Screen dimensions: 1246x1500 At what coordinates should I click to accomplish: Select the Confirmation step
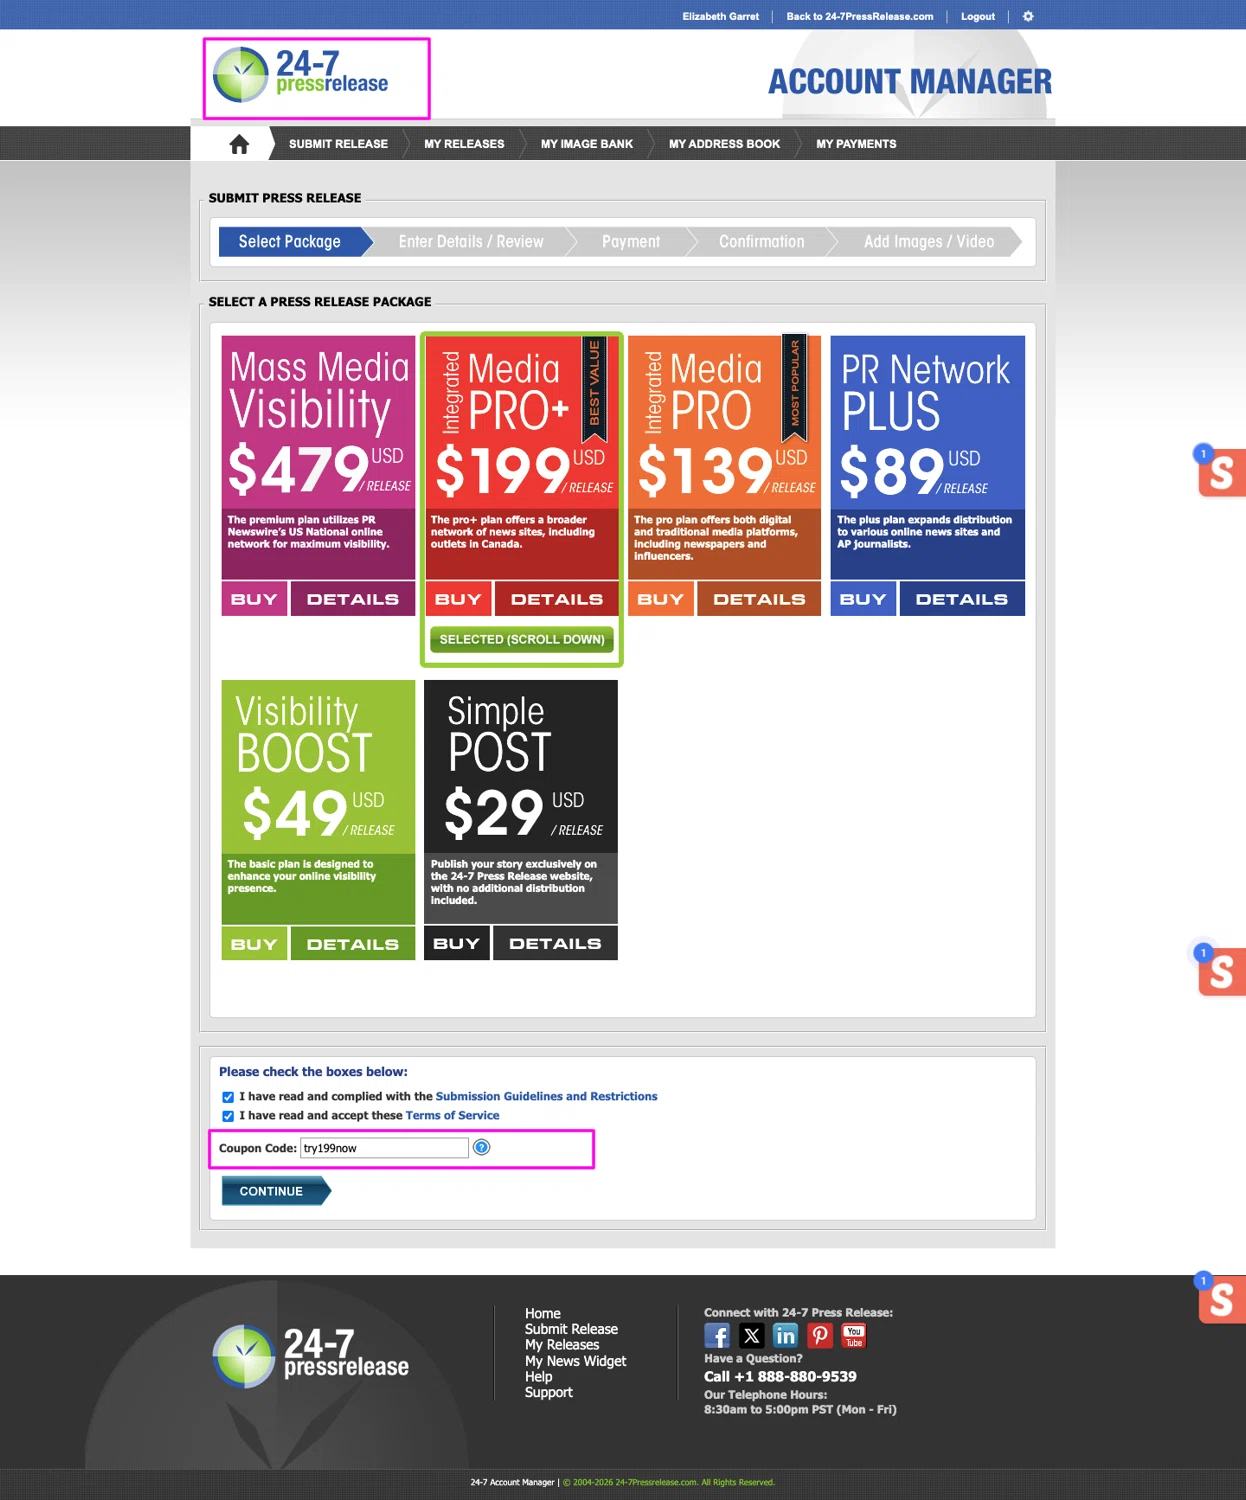(x=761, y=242)
